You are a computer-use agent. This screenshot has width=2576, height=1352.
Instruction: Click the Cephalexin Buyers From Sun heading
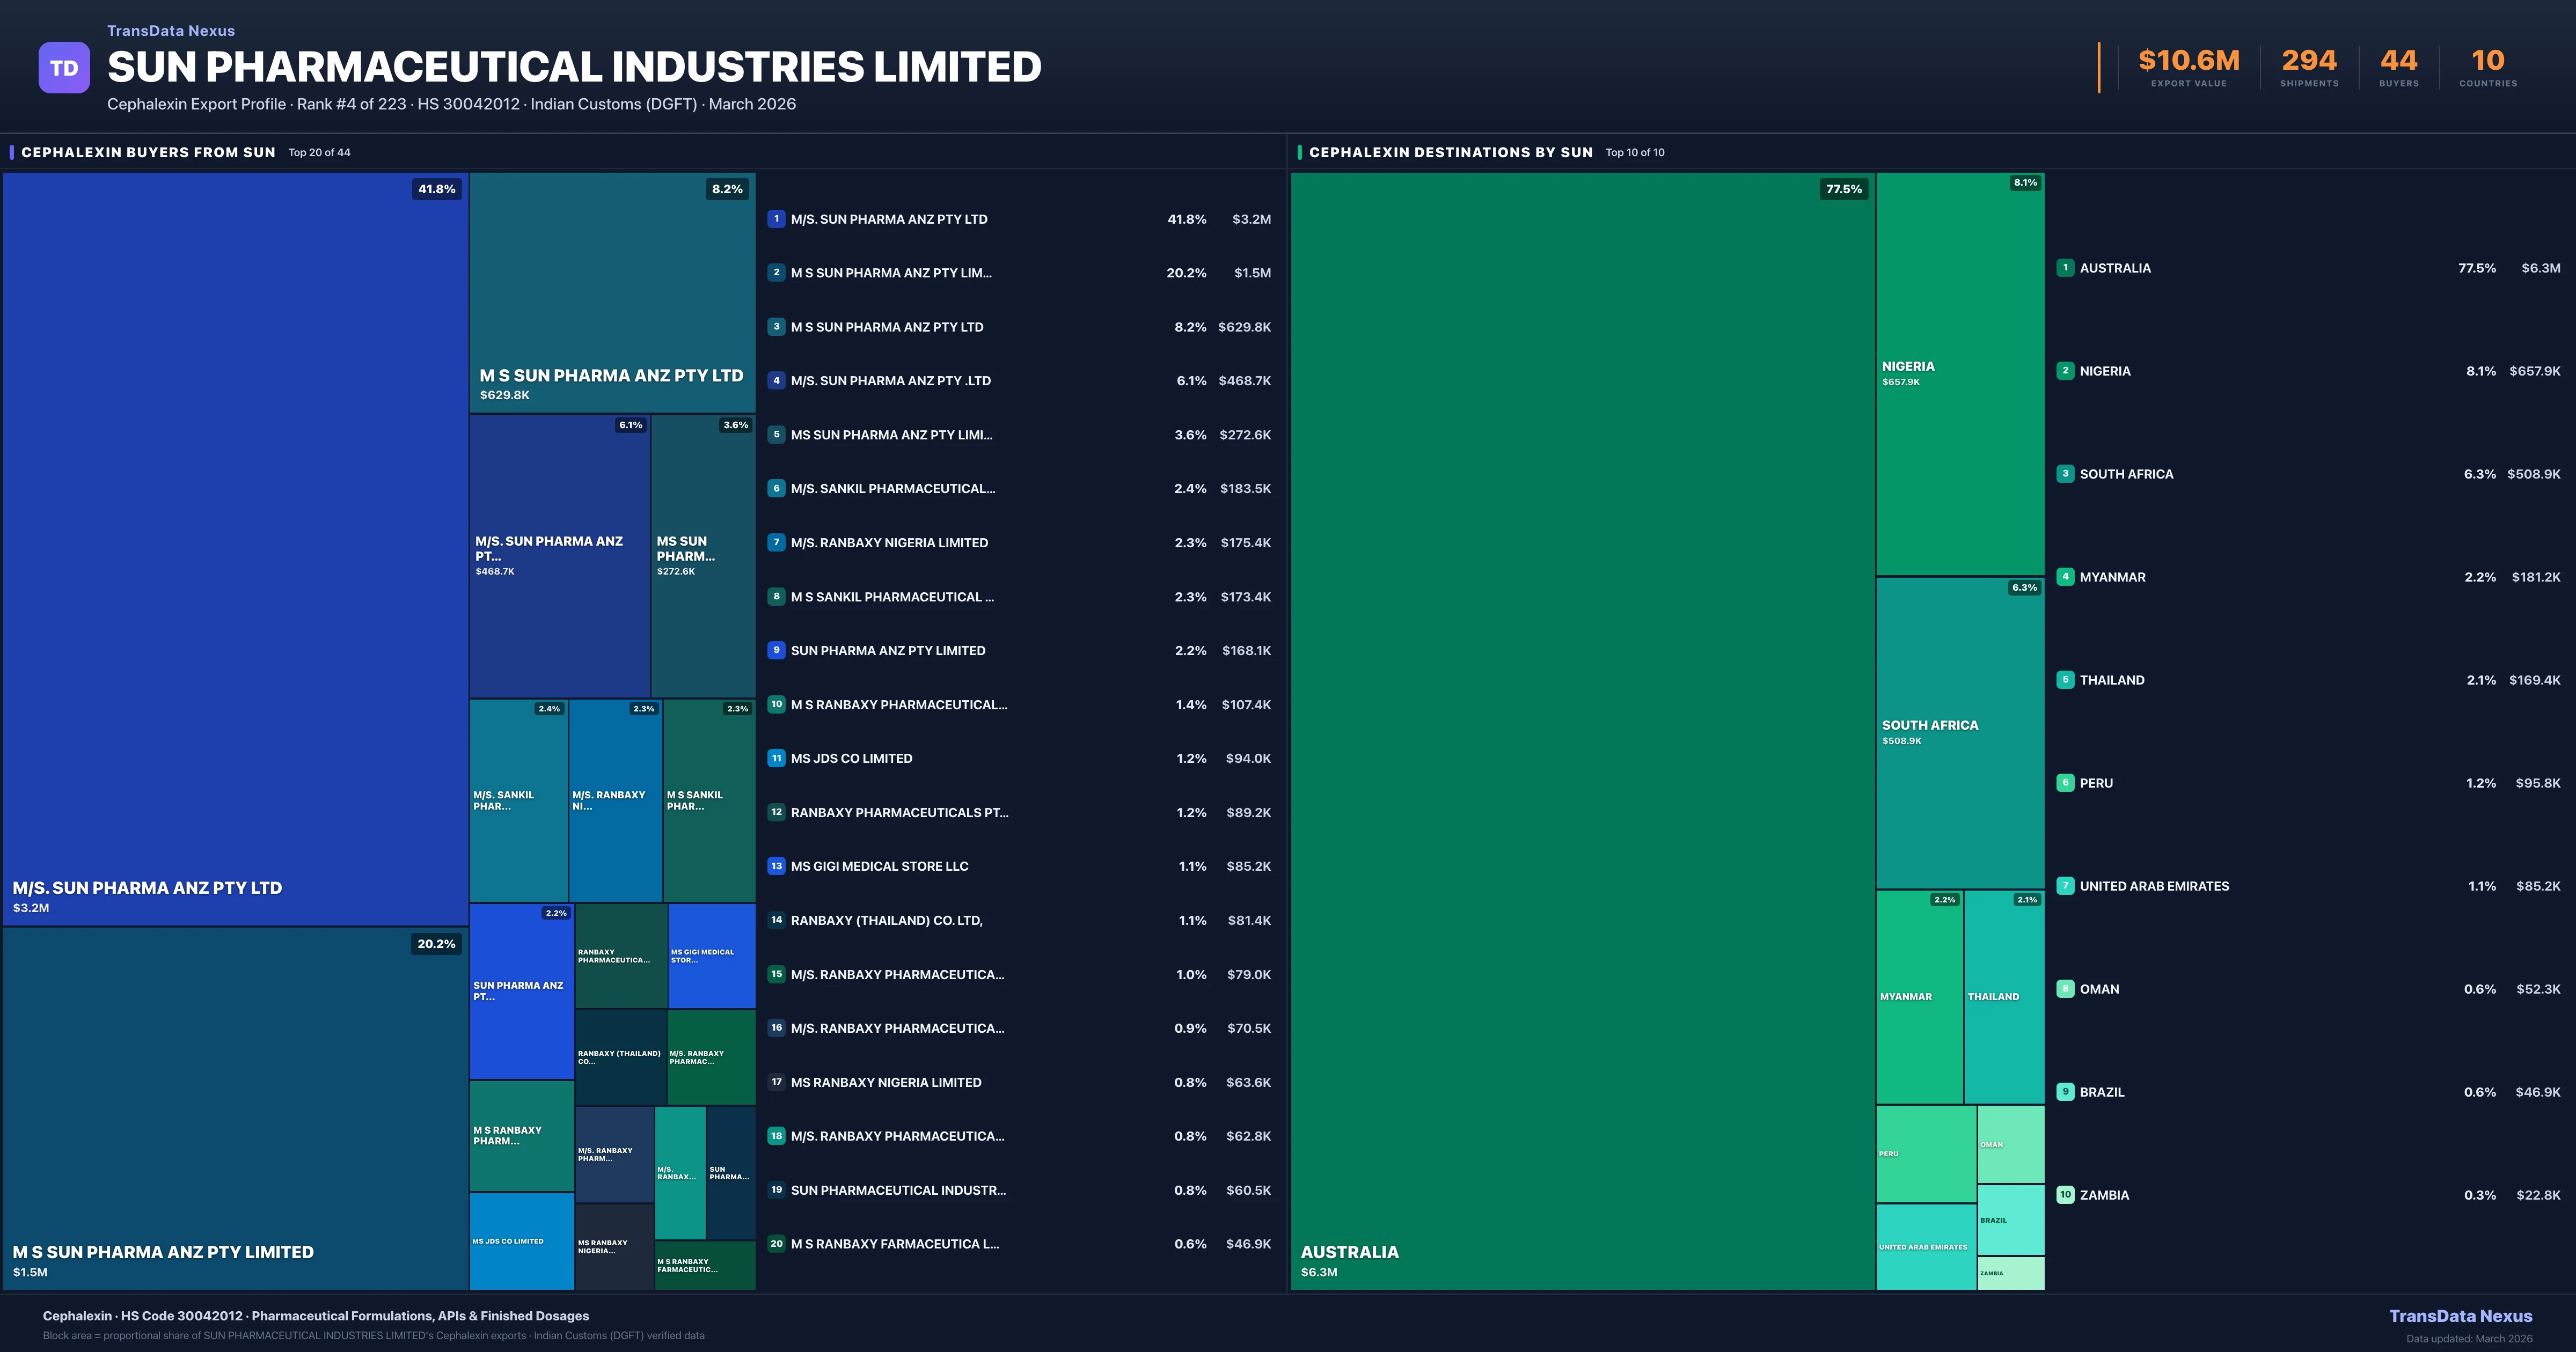click(148, 153)
